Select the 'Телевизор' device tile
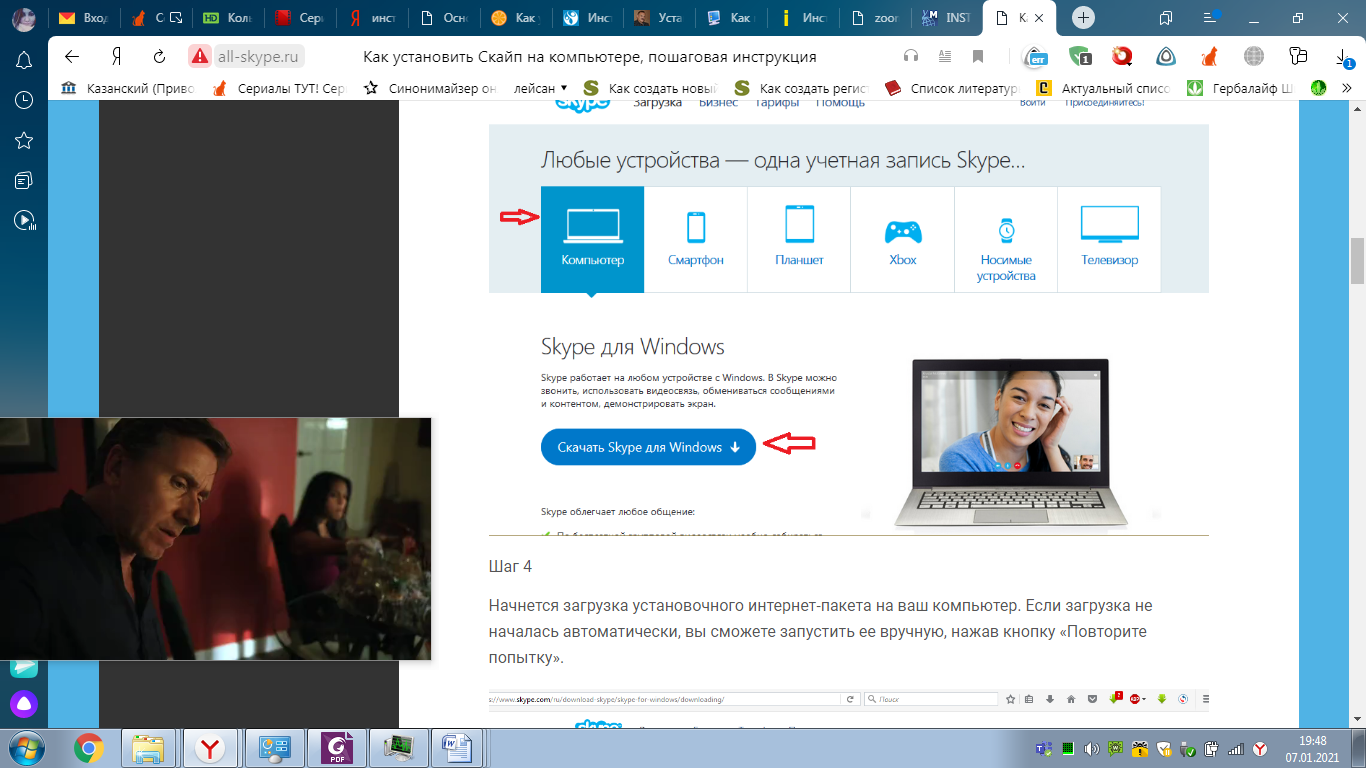 tap(1109, 239)
